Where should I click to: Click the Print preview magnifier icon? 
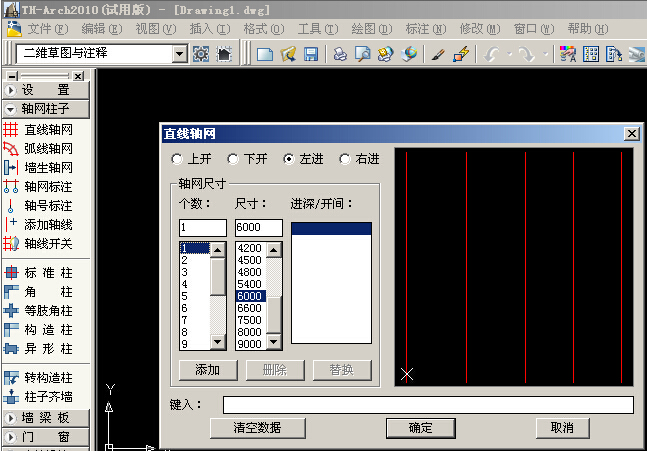tap(362, 54)
